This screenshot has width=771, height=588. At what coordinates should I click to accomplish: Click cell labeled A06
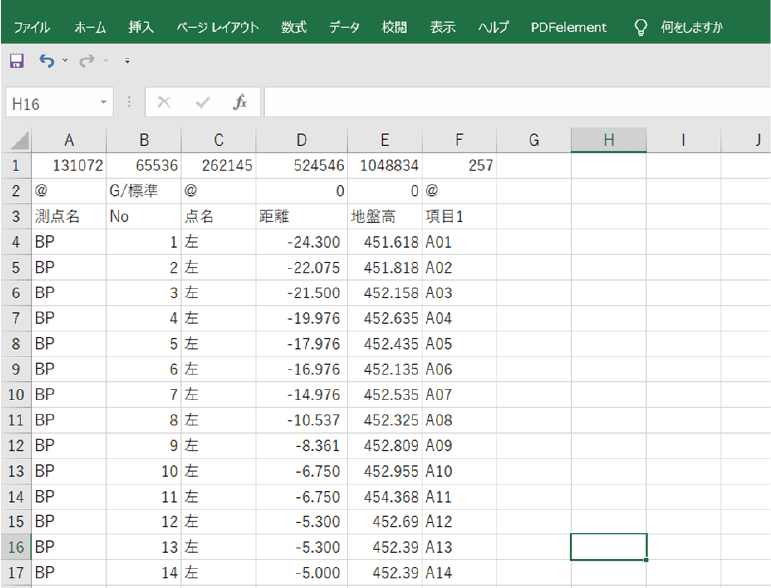tap(460, 369)
